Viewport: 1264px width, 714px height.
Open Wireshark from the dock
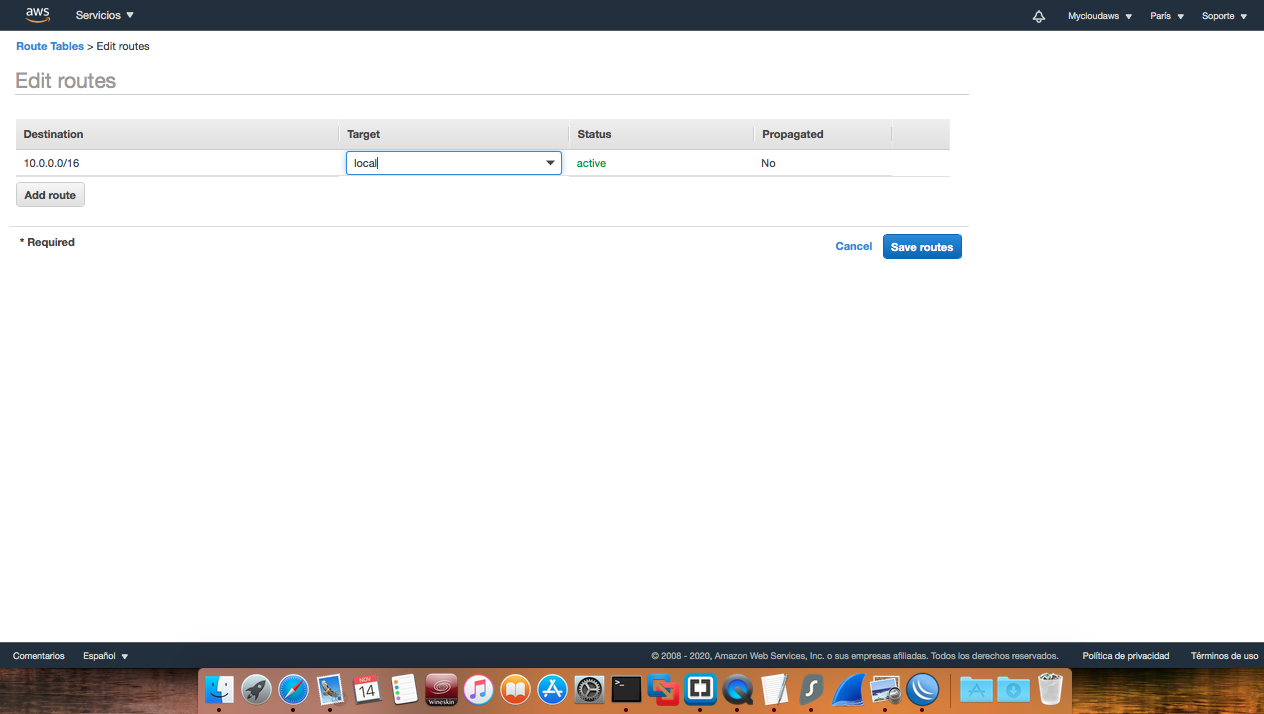point(847,689)
